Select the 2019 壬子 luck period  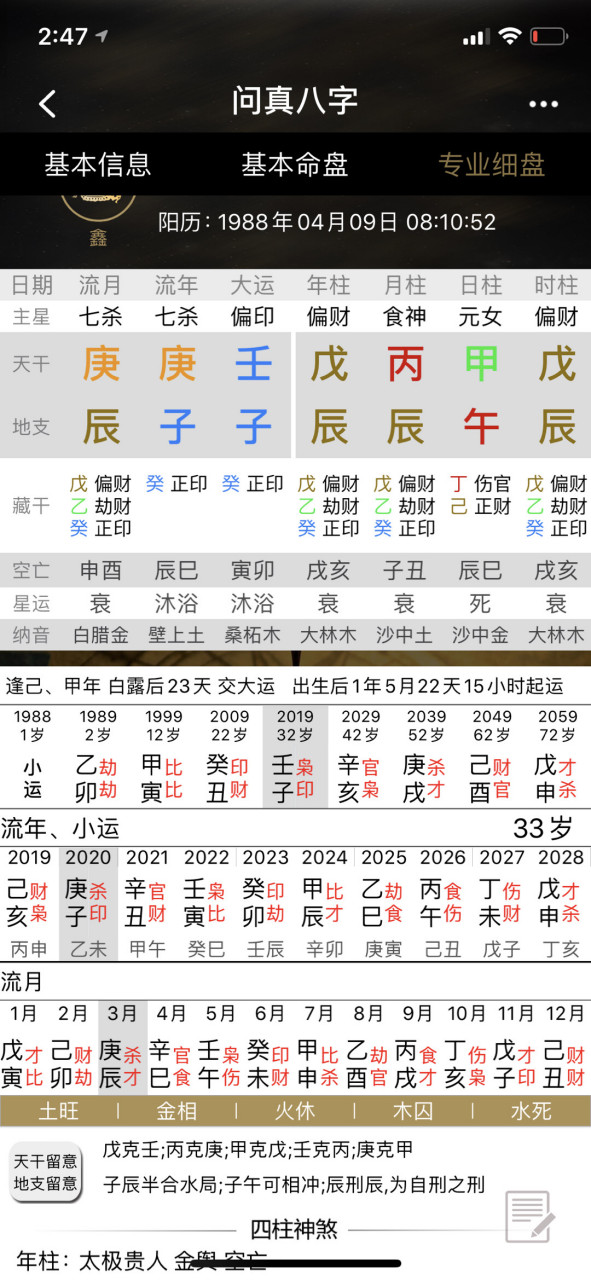point(295,758)
